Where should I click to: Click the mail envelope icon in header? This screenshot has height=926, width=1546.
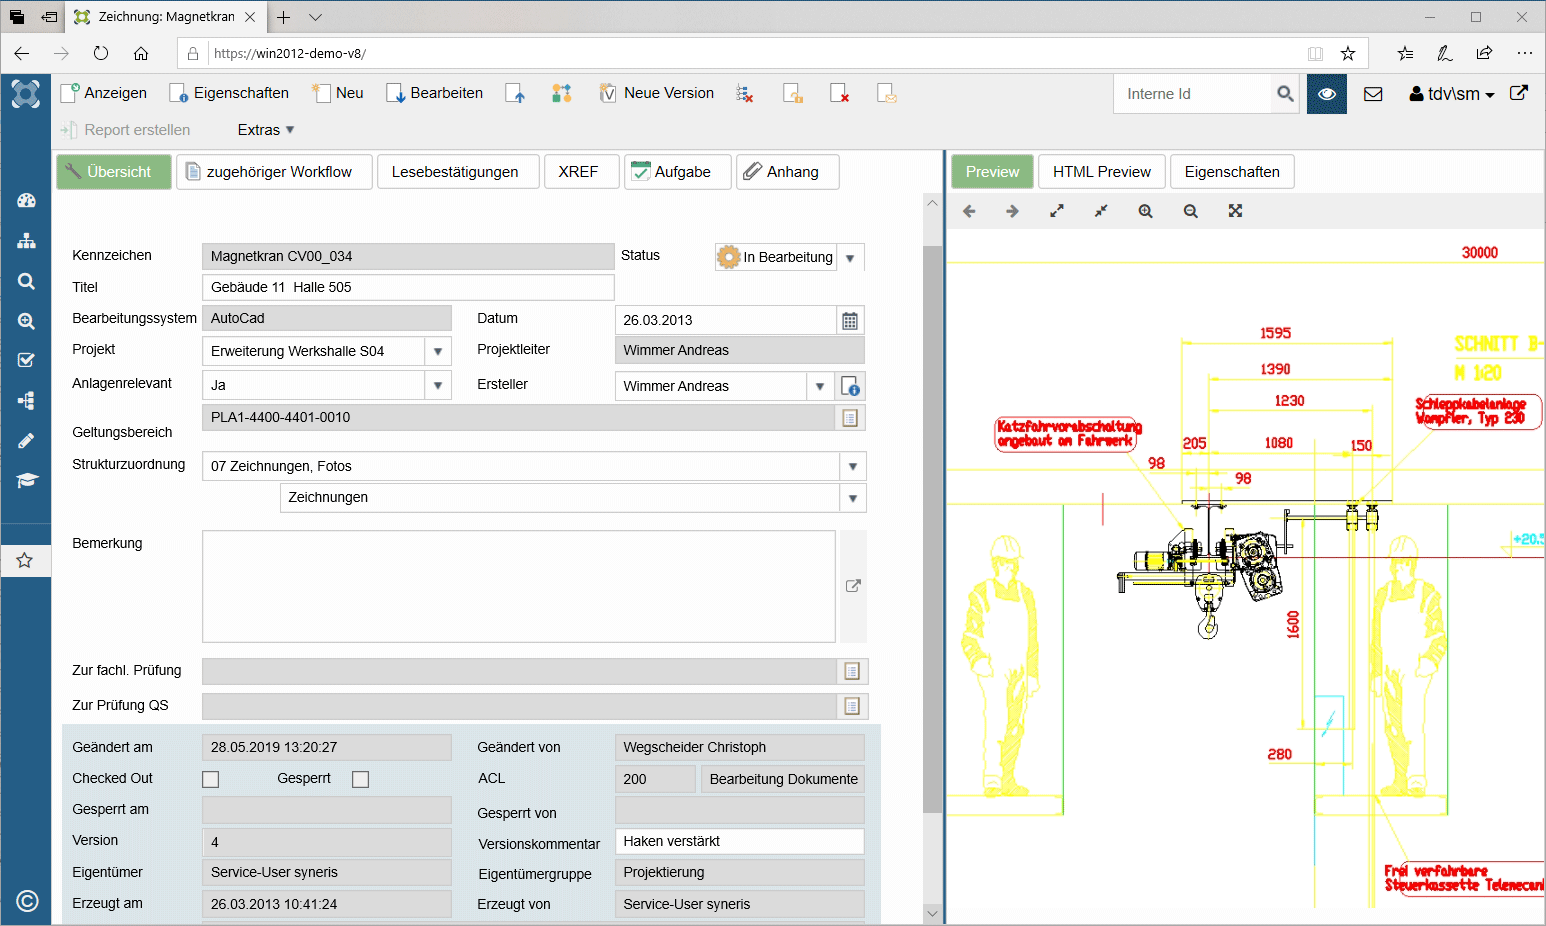coord(1373,94)
